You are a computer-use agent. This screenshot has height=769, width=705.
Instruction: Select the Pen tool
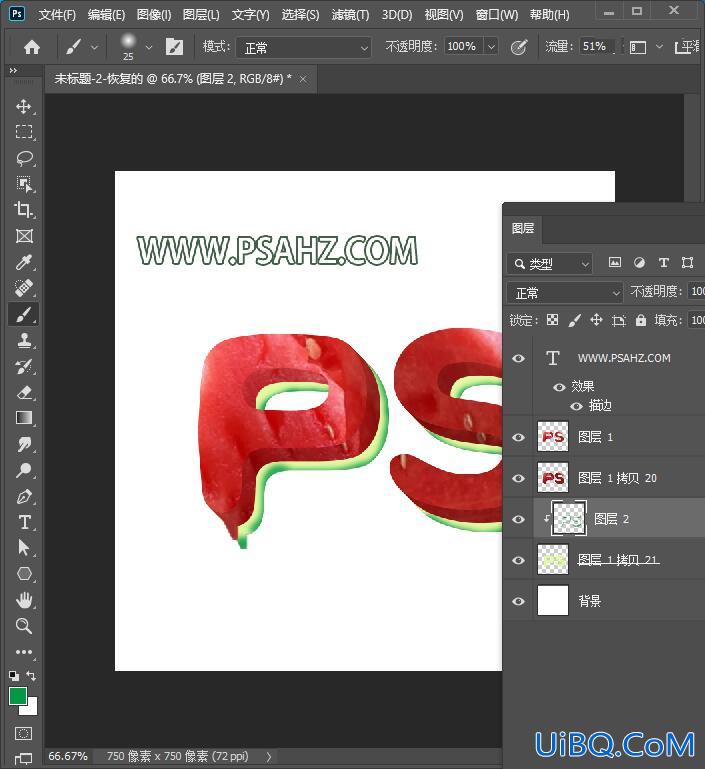click(24, 496)
